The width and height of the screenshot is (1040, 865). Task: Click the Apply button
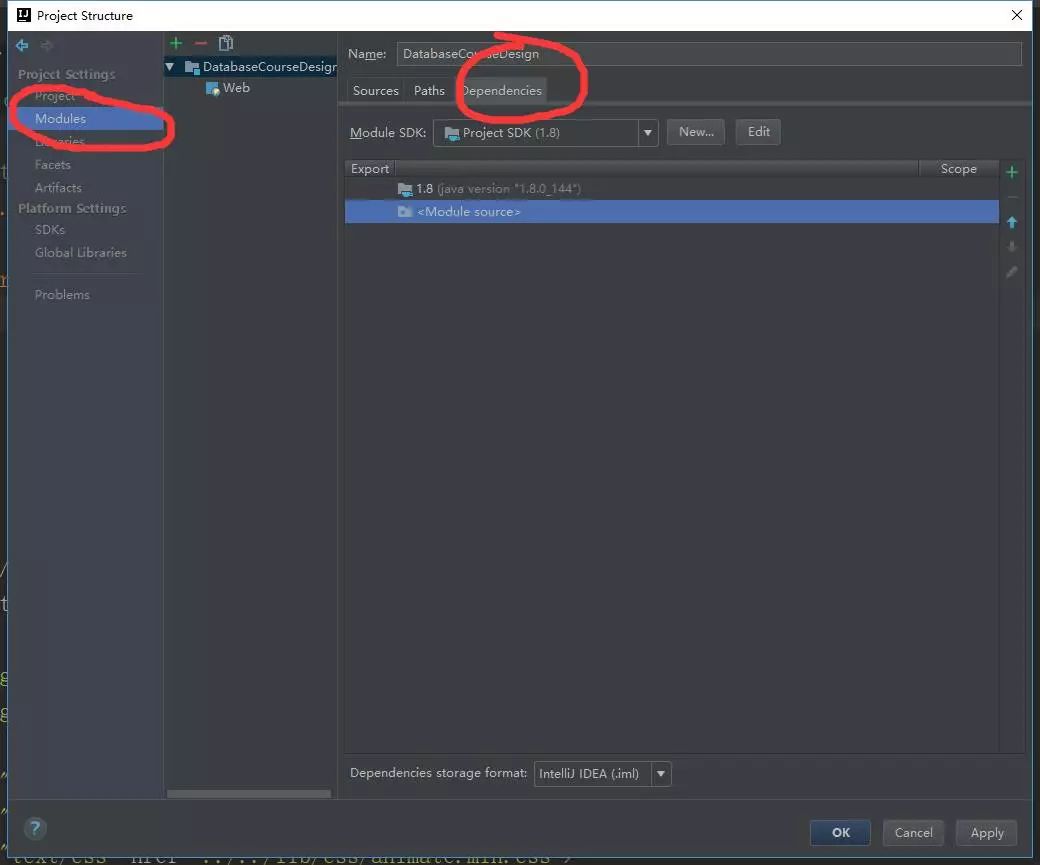pyautogui.click(x=986, y=832)
